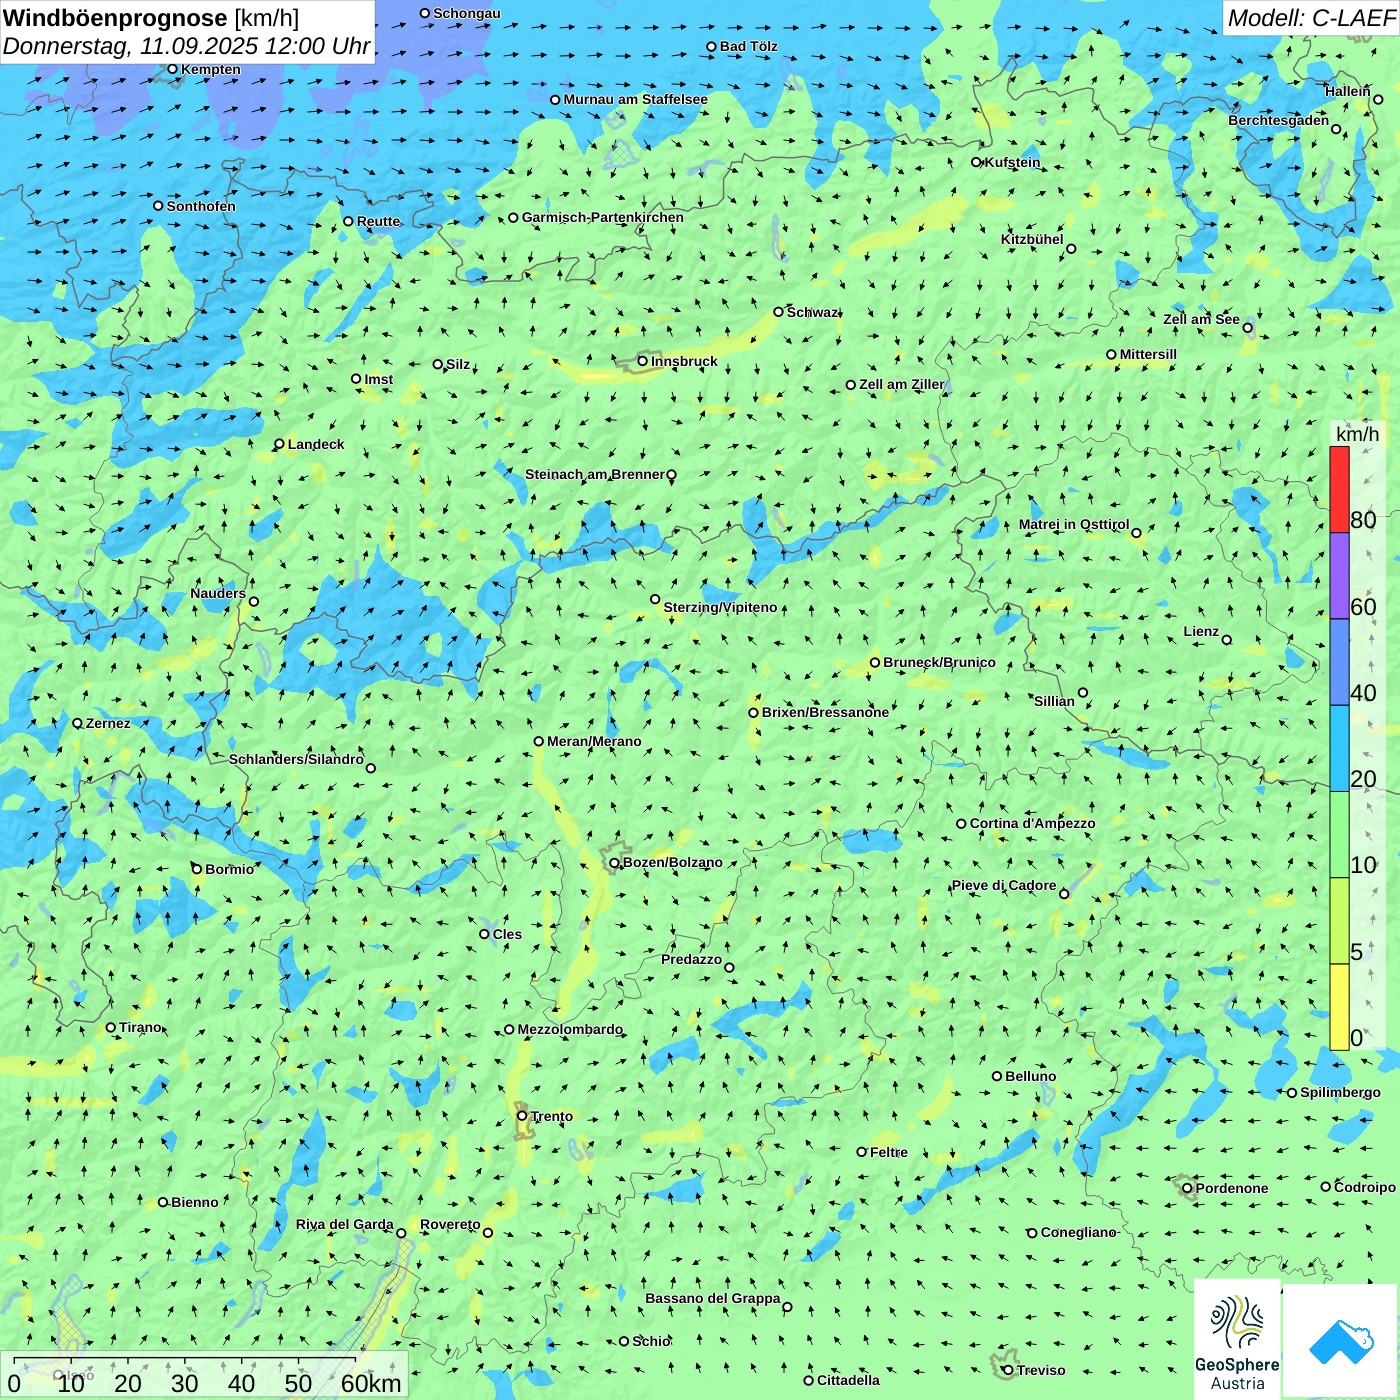Viewport: 1400px width, 1400px height.
Task: Click the Schongau label
Action: click(x=467, y=13)
